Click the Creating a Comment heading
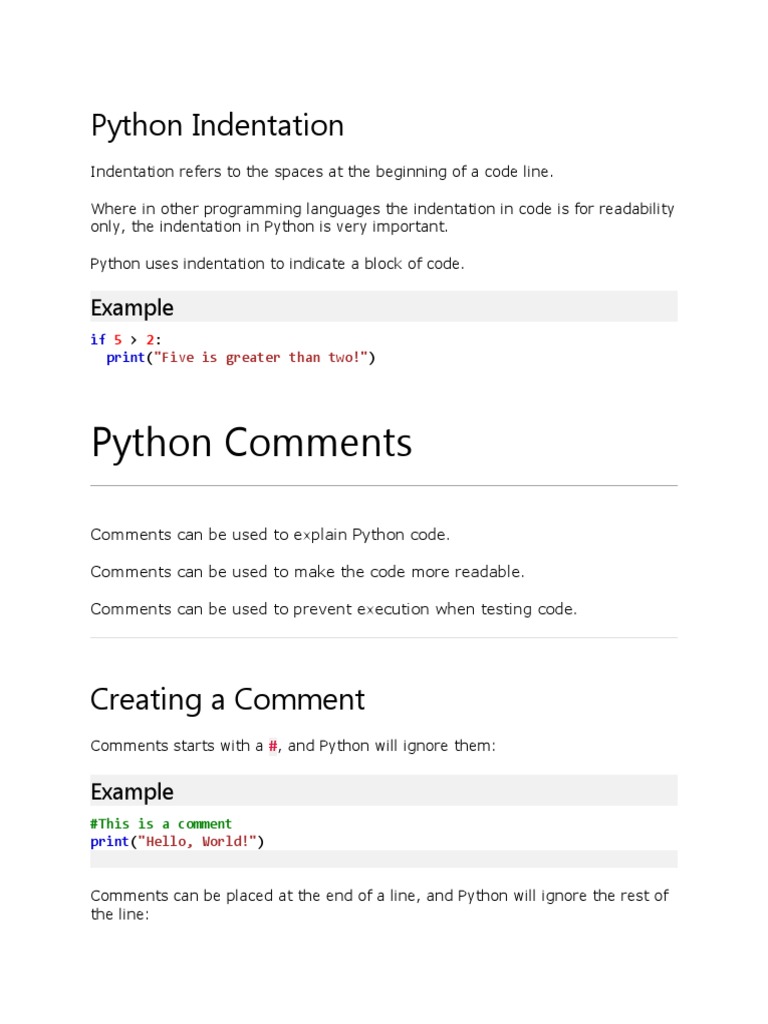The height and width of the screenshot is (1024, 768). point(227,699)
